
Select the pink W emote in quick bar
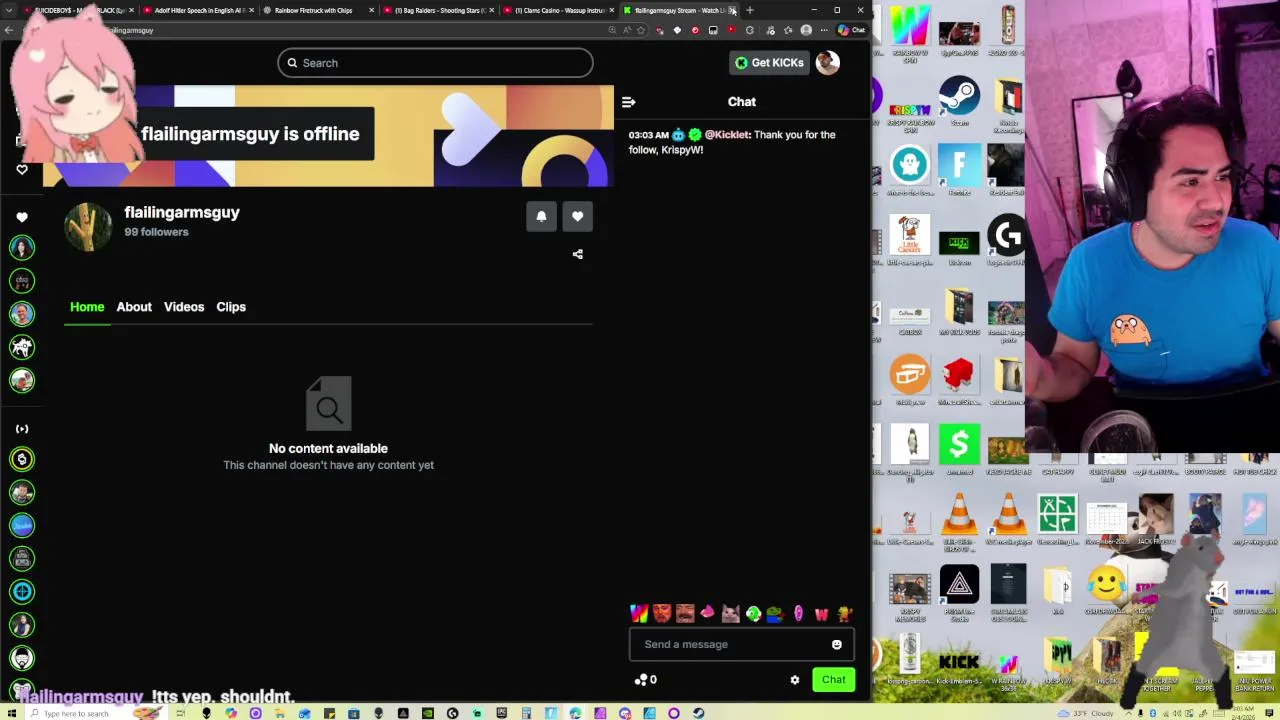click(x=821, y=614)
